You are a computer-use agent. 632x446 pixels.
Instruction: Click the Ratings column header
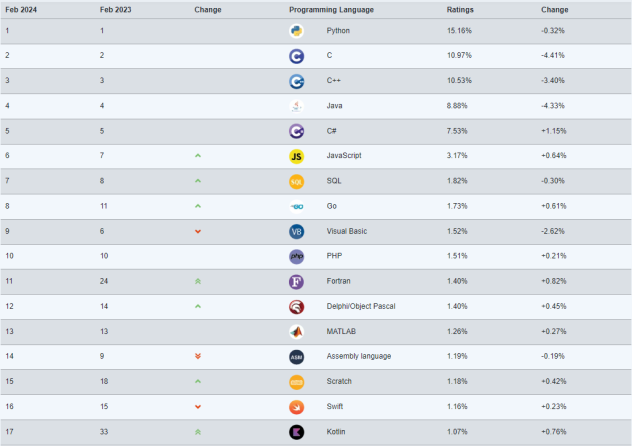click(x=460, y=8)
